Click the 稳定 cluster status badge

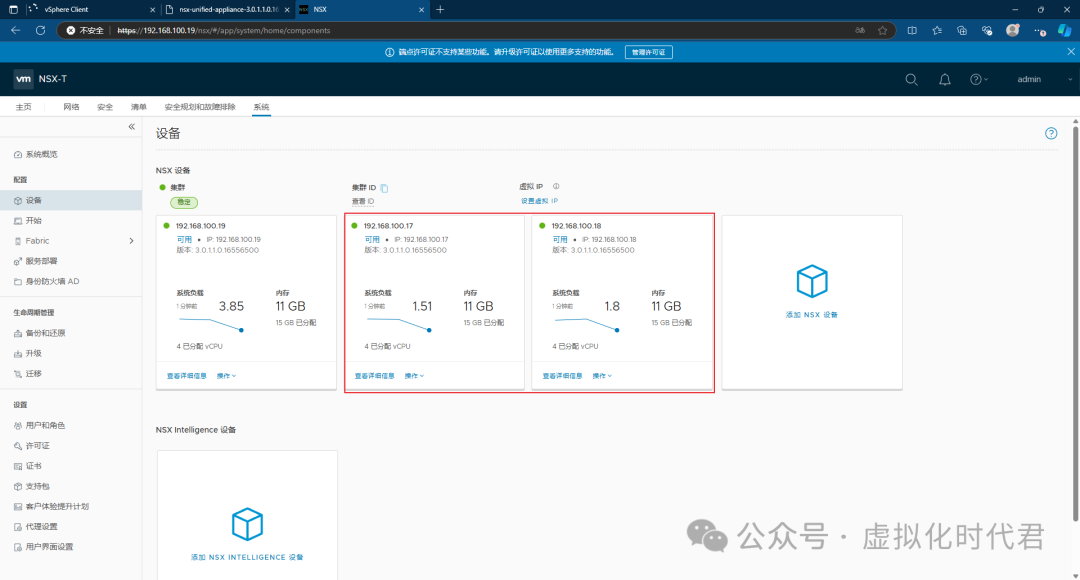tap(184, 203)
